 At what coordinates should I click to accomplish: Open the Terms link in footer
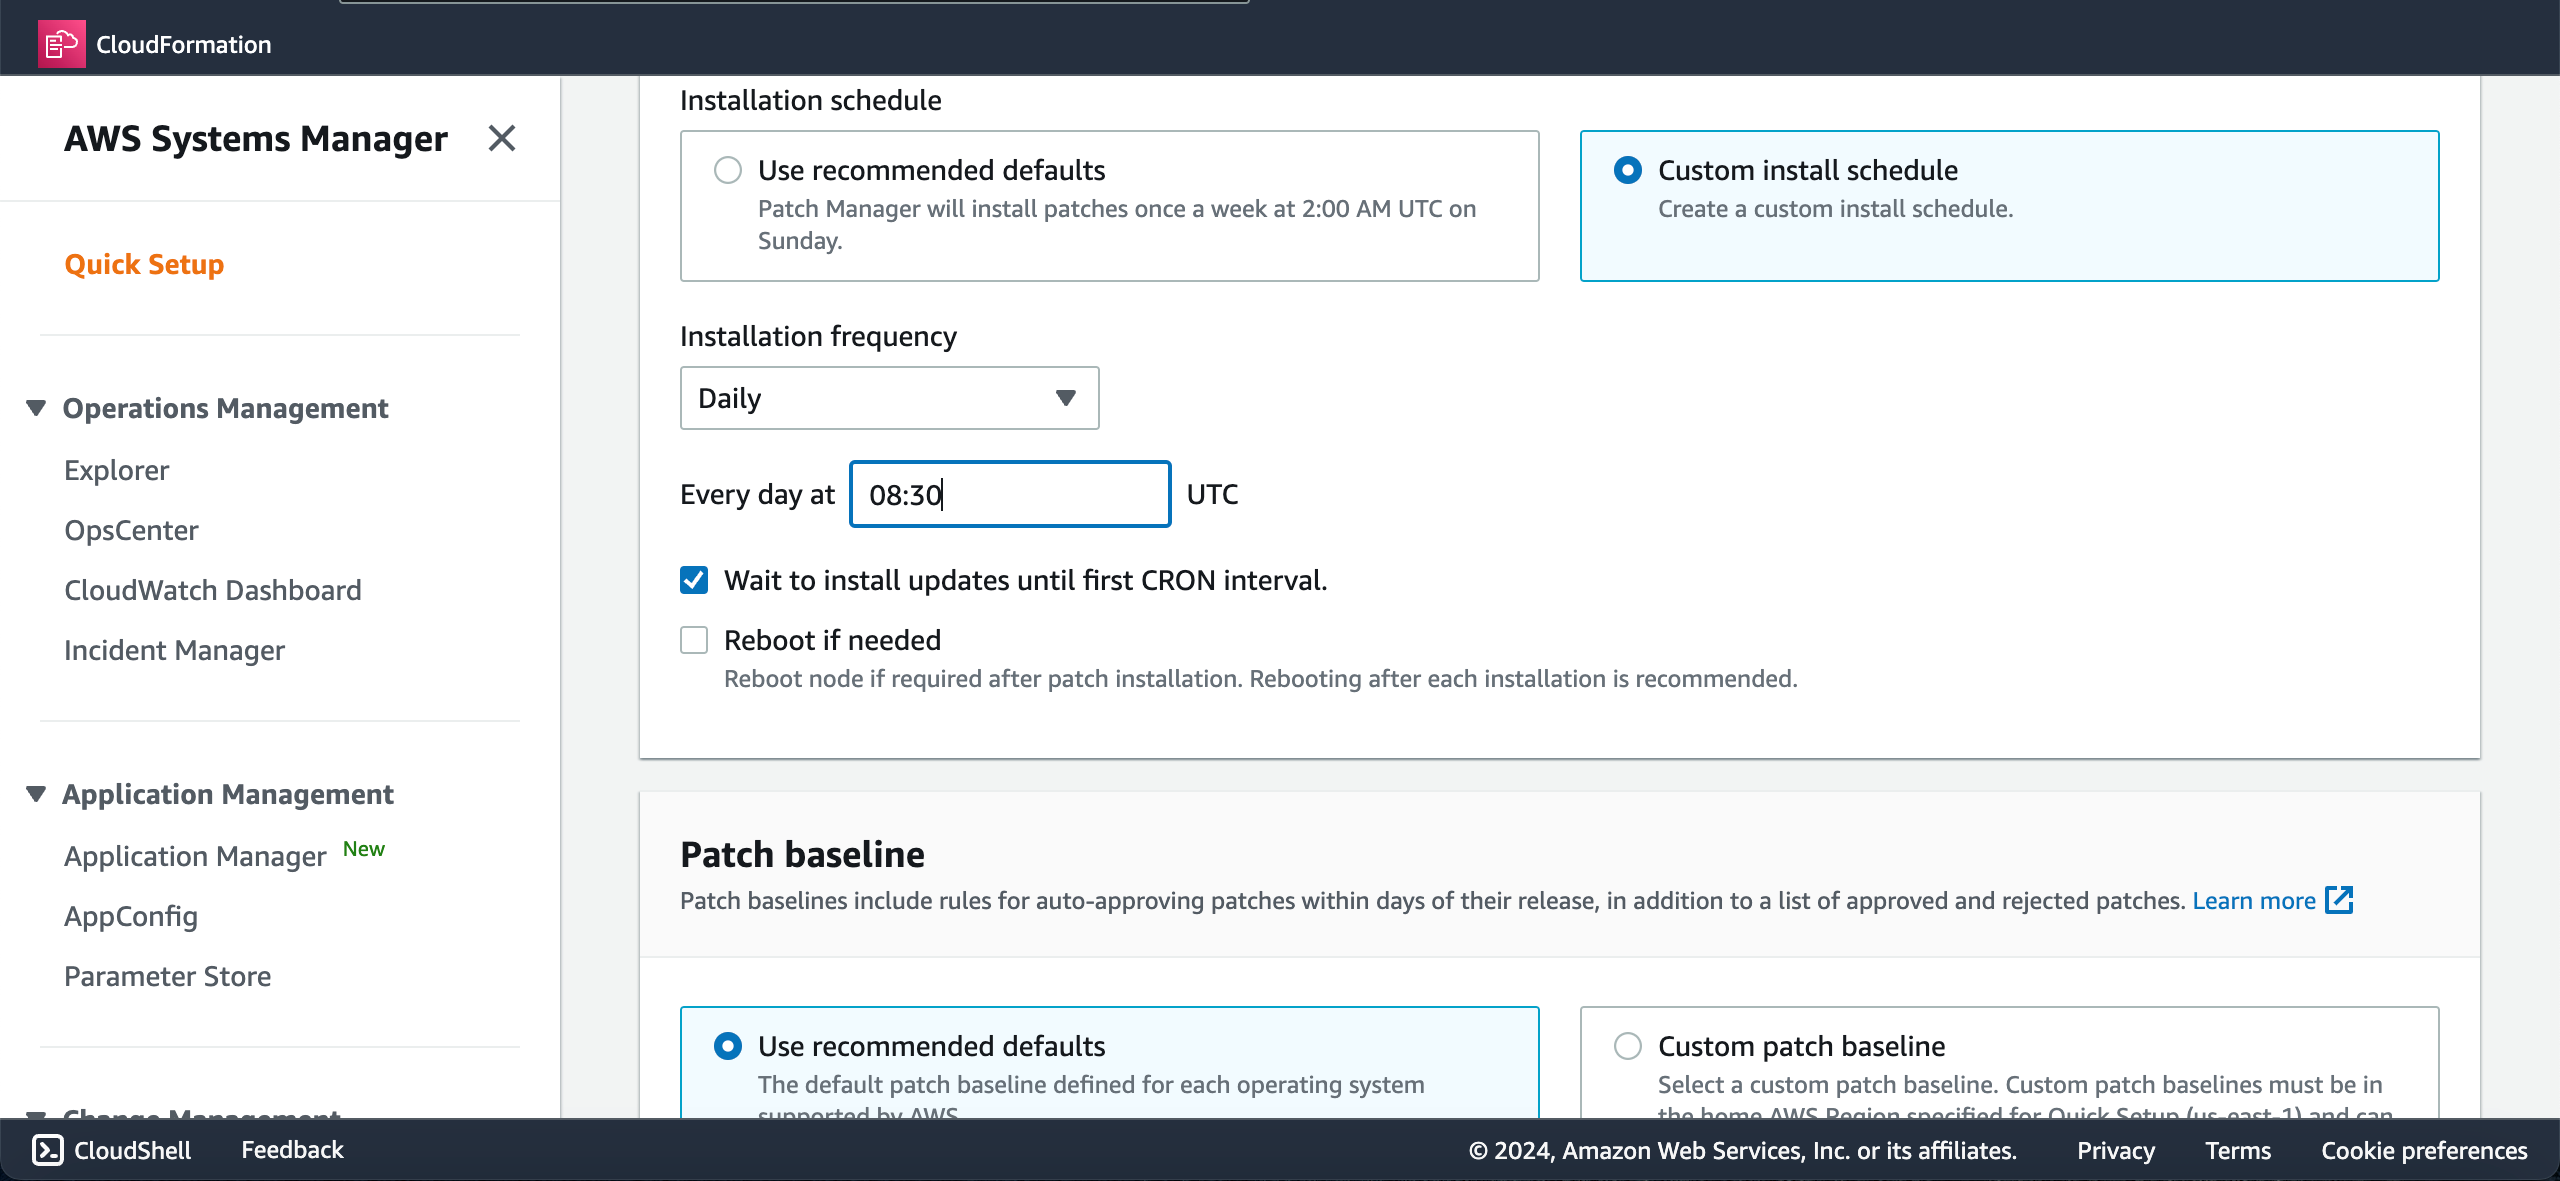2238,1150
